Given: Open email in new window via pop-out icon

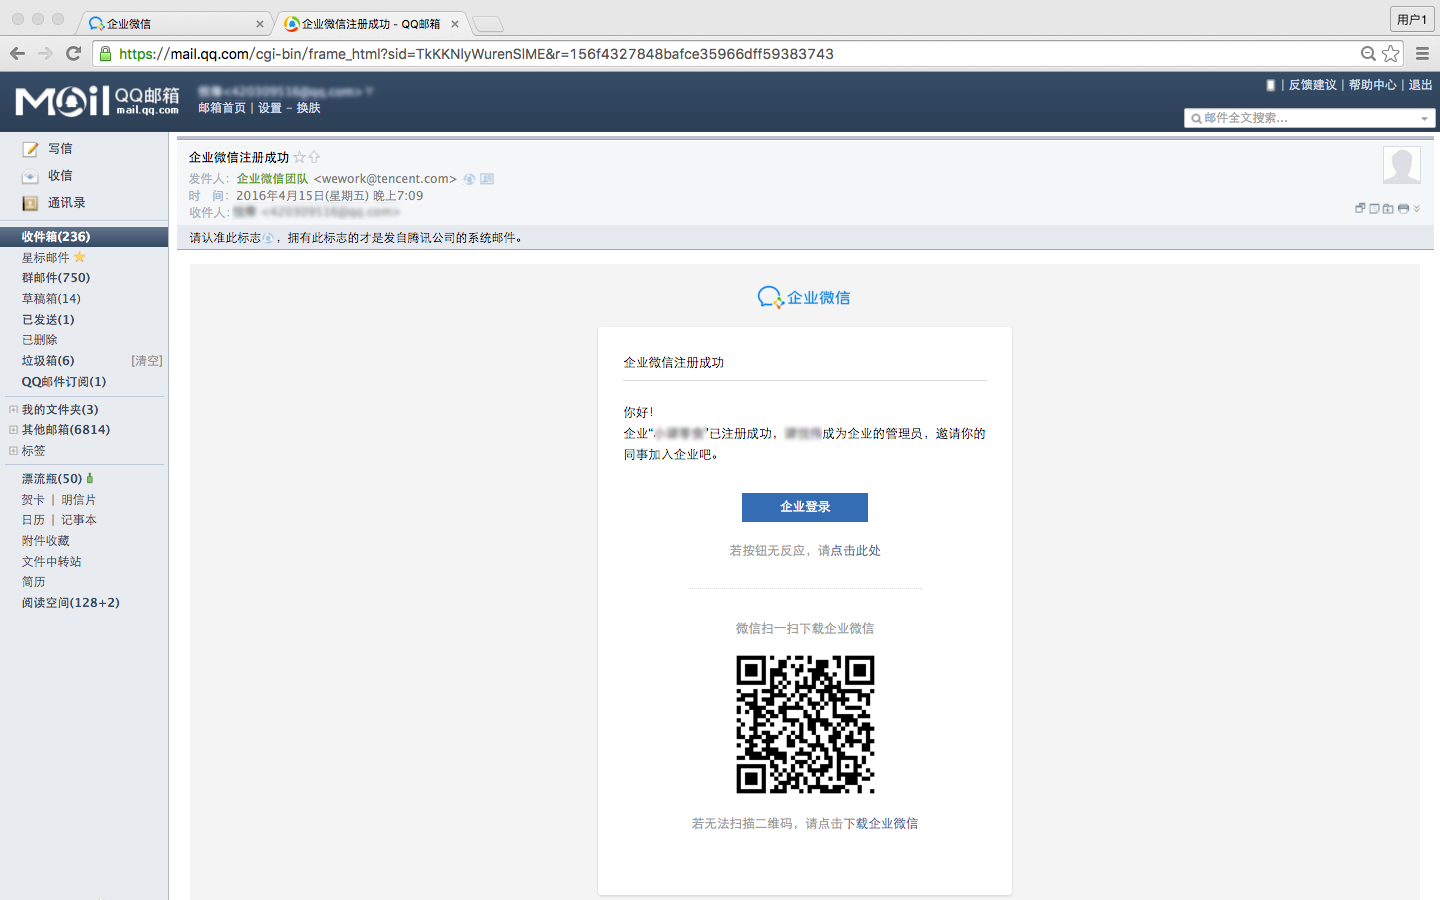Looking at the screenshot, I should tap(1360, 208).
